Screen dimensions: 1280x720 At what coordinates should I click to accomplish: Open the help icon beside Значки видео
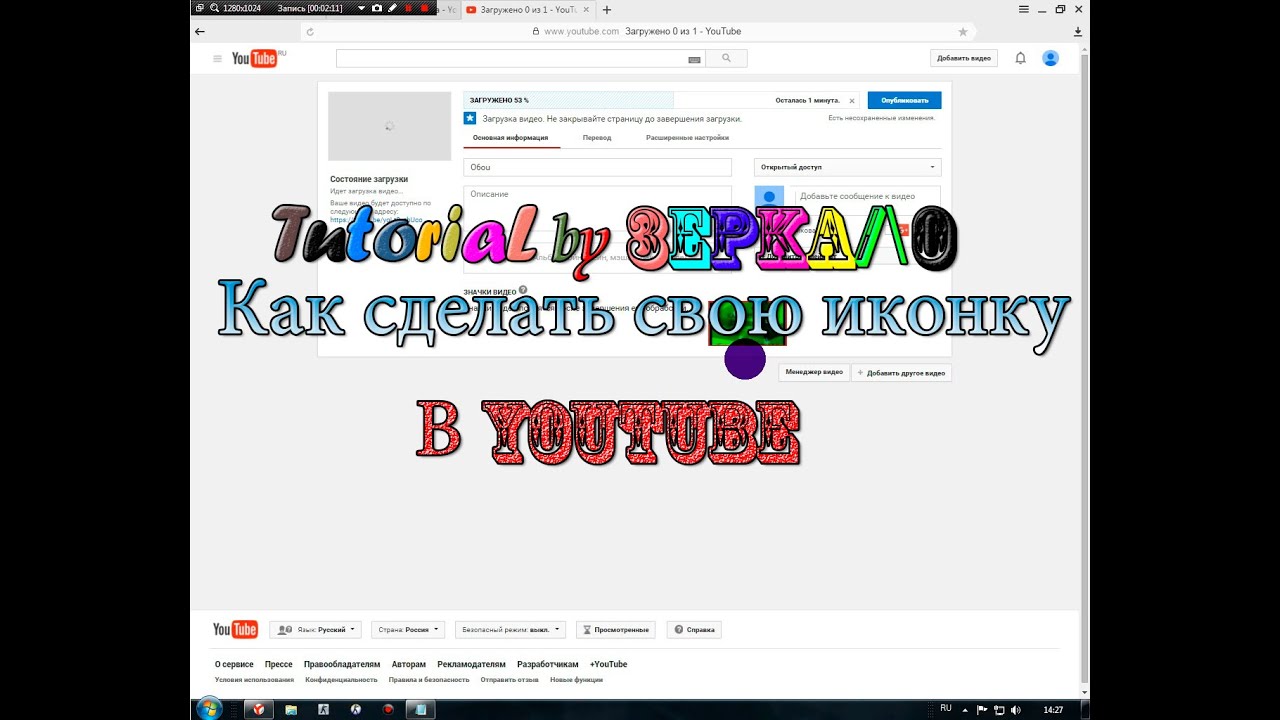[x=523, y=290]
